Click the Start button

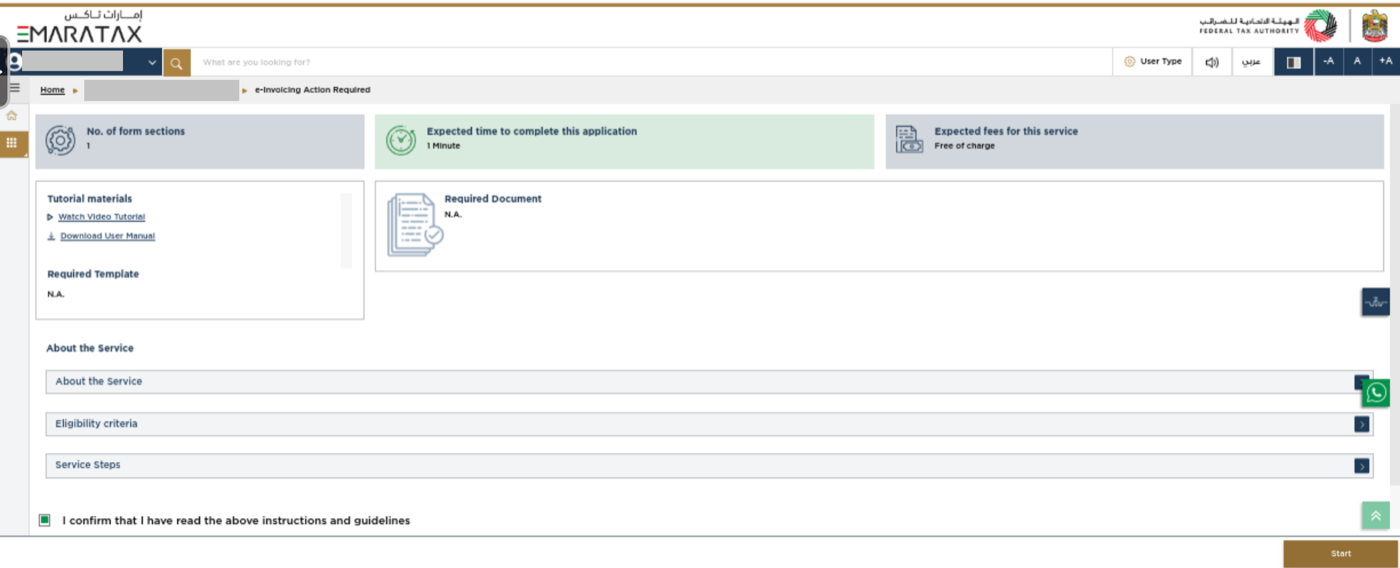click(1340, 554)
